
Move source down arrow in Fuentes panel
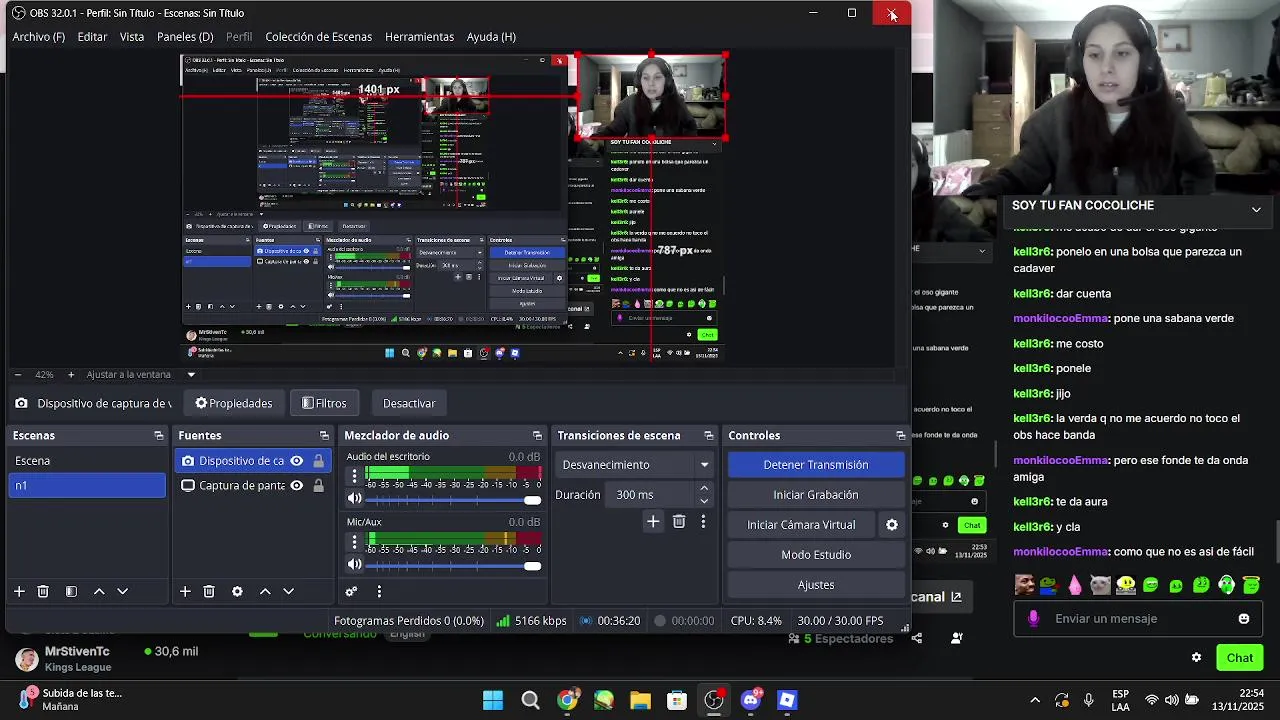click(289, 591)
